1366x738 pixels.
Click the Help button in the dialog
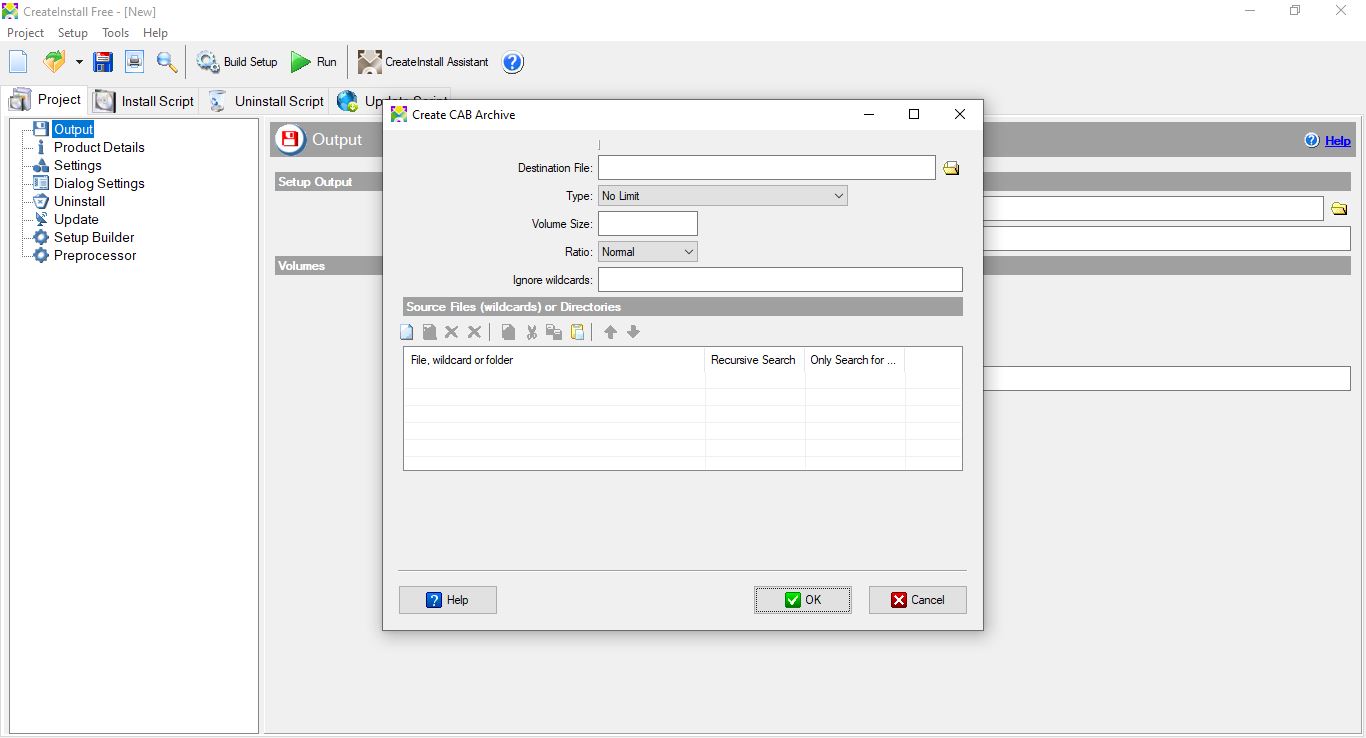pos(448,600)
